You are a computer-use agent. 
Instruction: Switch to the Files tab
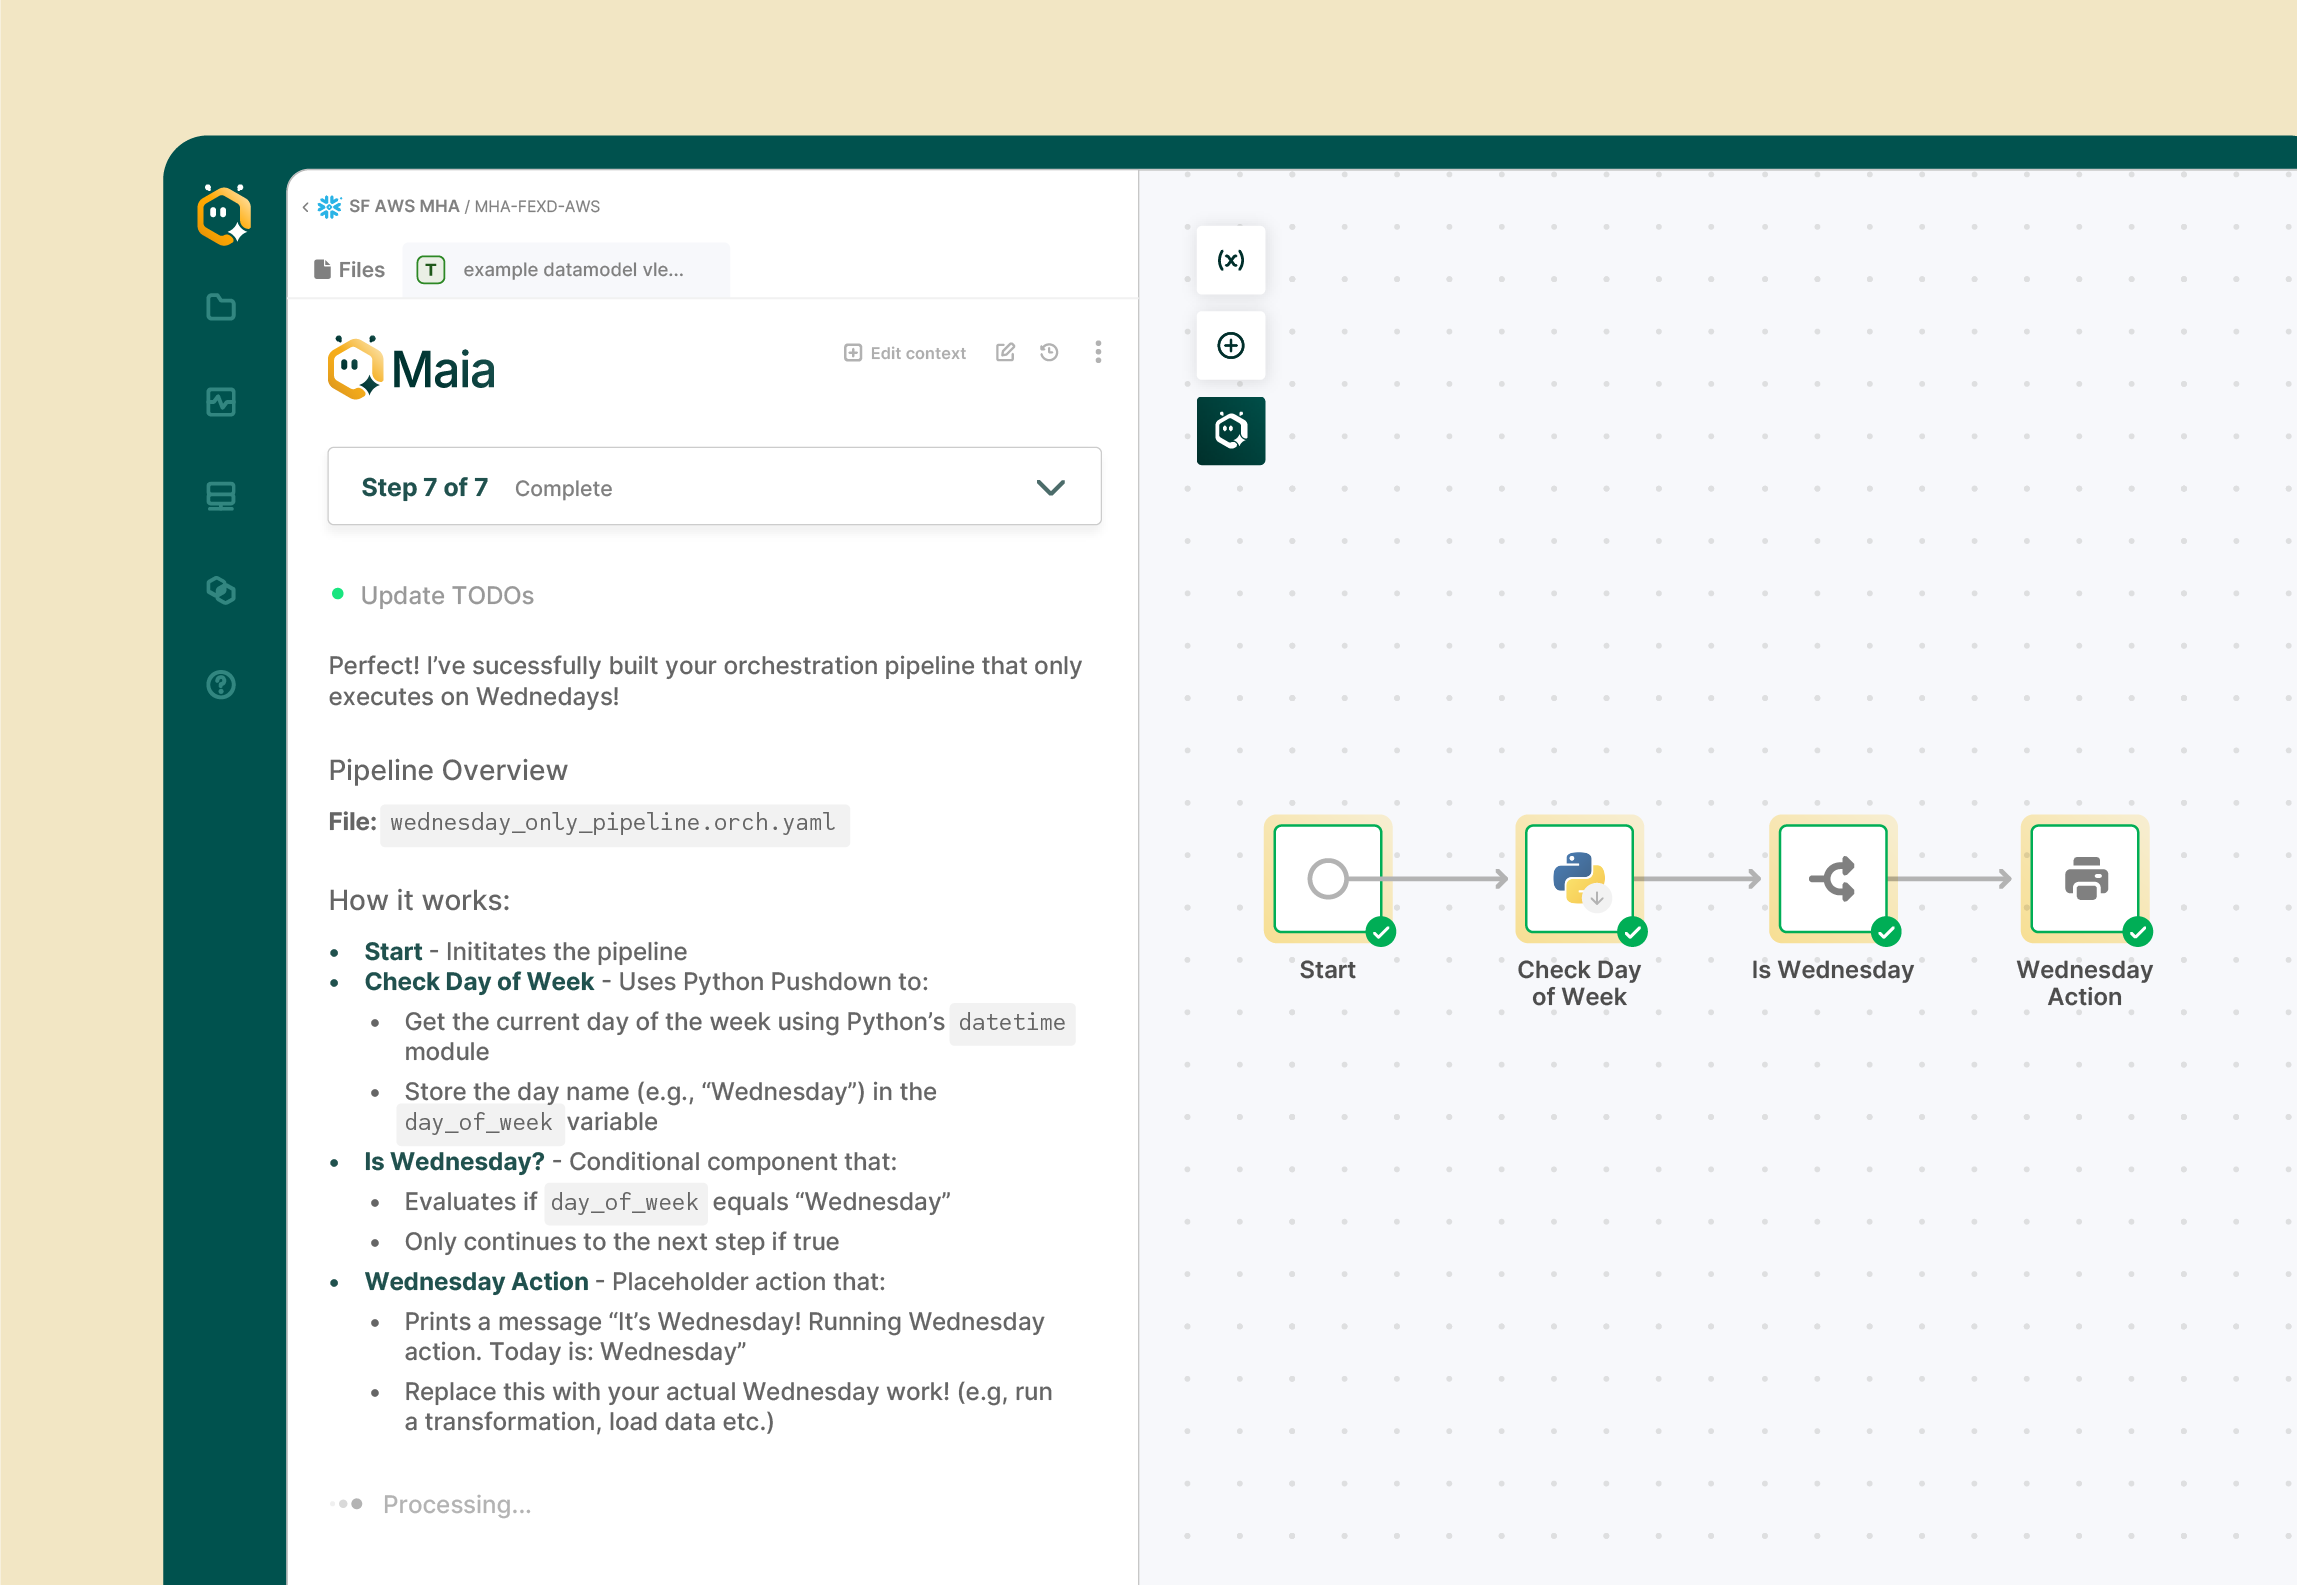tap(348, 269)
